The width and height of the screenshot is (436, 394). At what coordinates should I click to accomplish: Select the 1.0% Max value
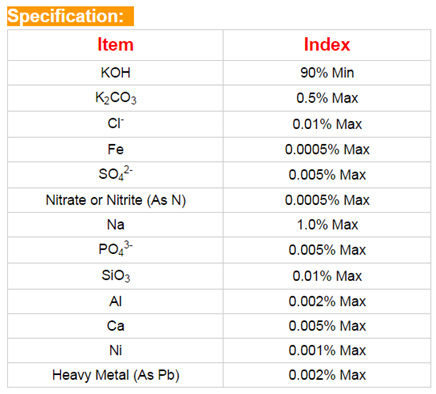click(x=327, y=225)
